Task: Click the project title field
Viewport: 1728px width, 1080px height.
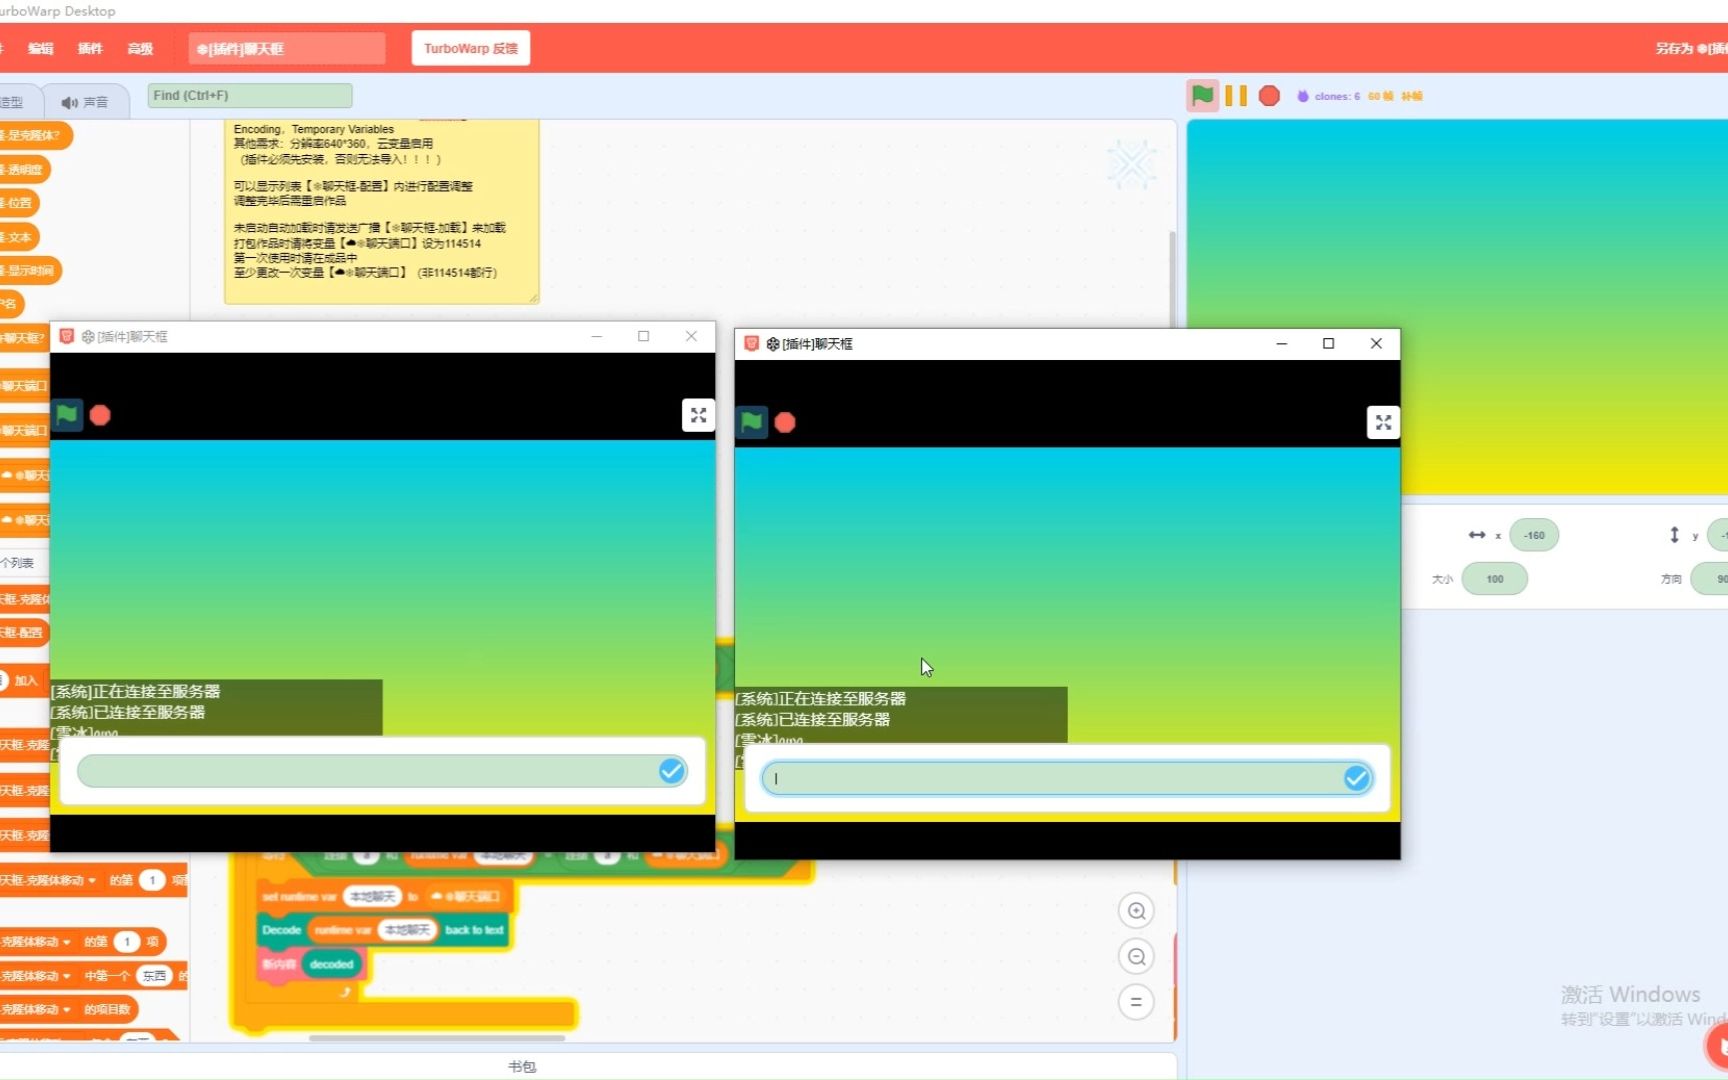Action: coord(287,48)
